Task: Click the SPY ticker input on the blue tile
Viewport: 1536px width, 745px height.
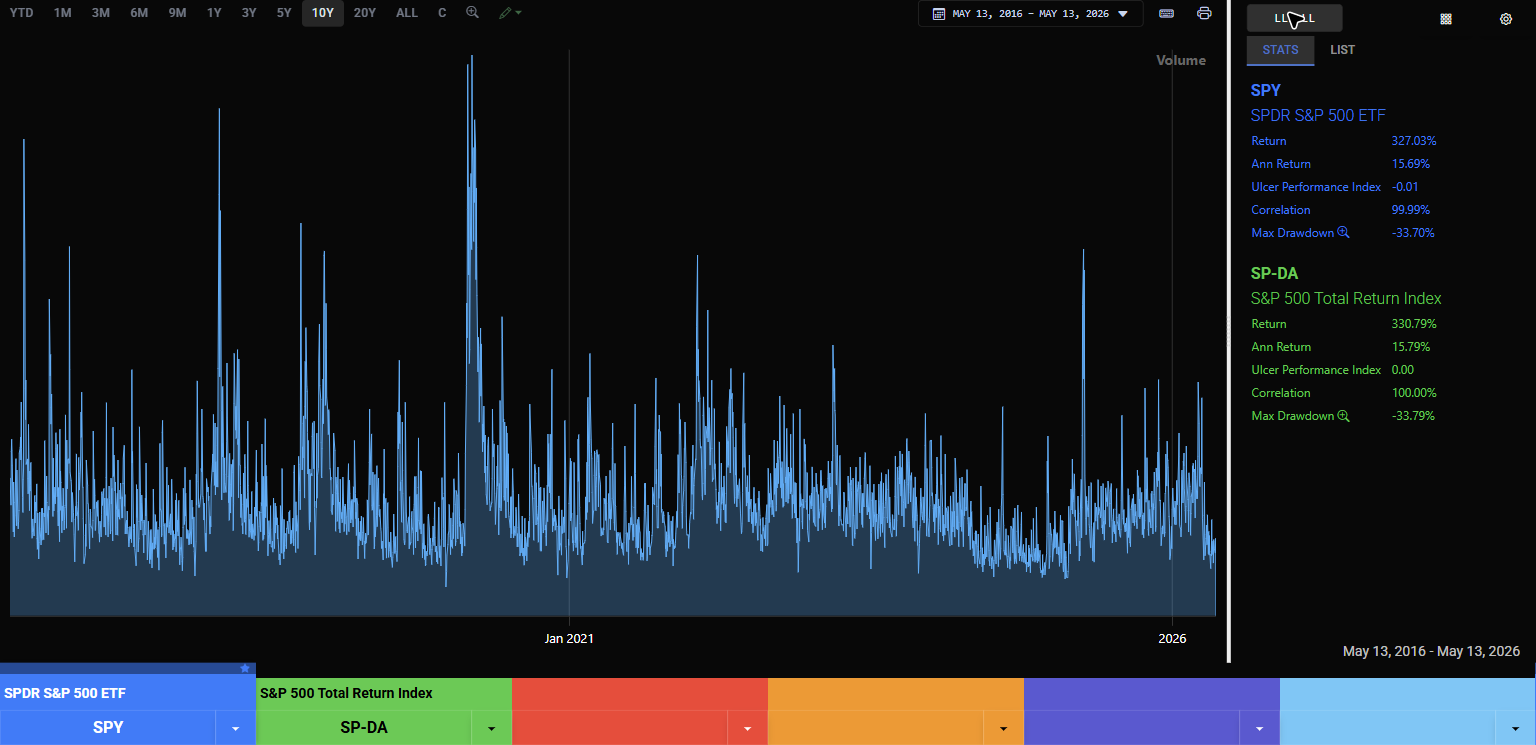Action: (108, 728)
